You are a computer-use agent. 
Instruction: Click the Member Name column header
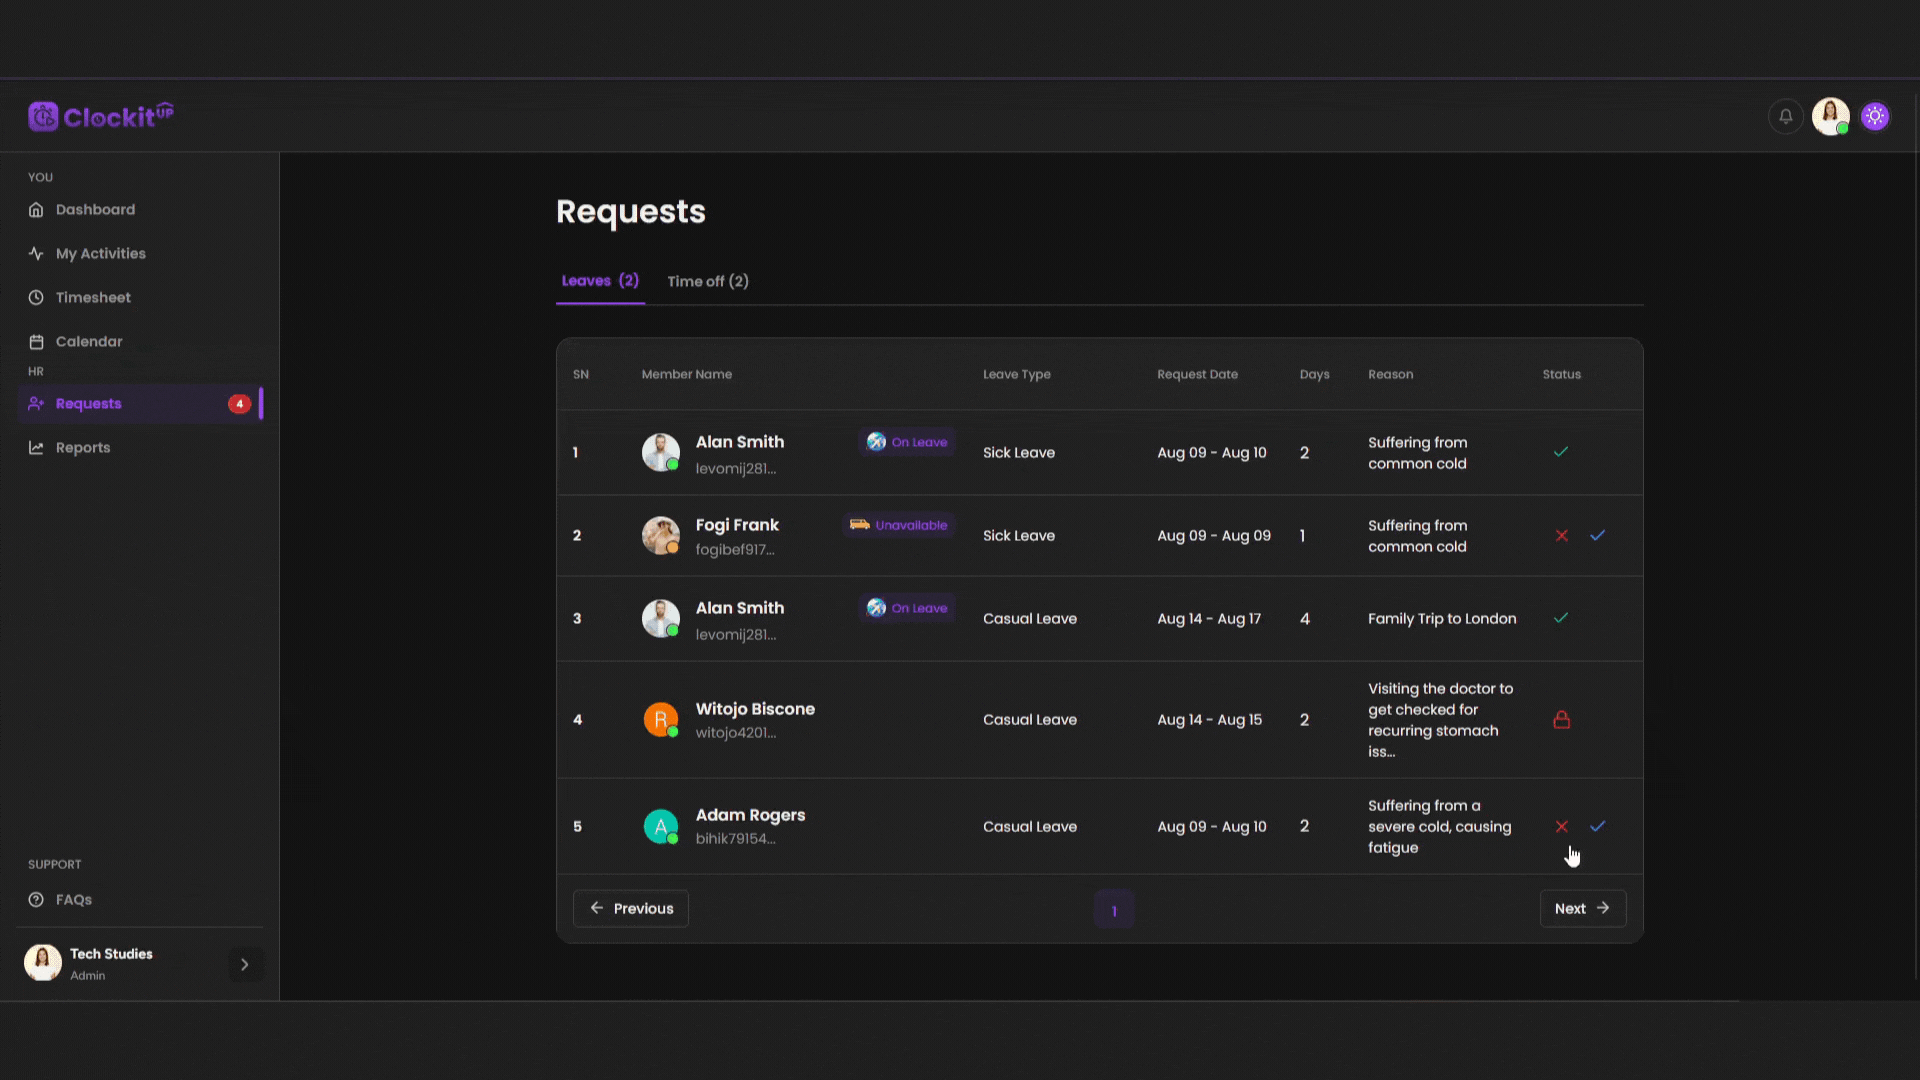pos(686,374)
